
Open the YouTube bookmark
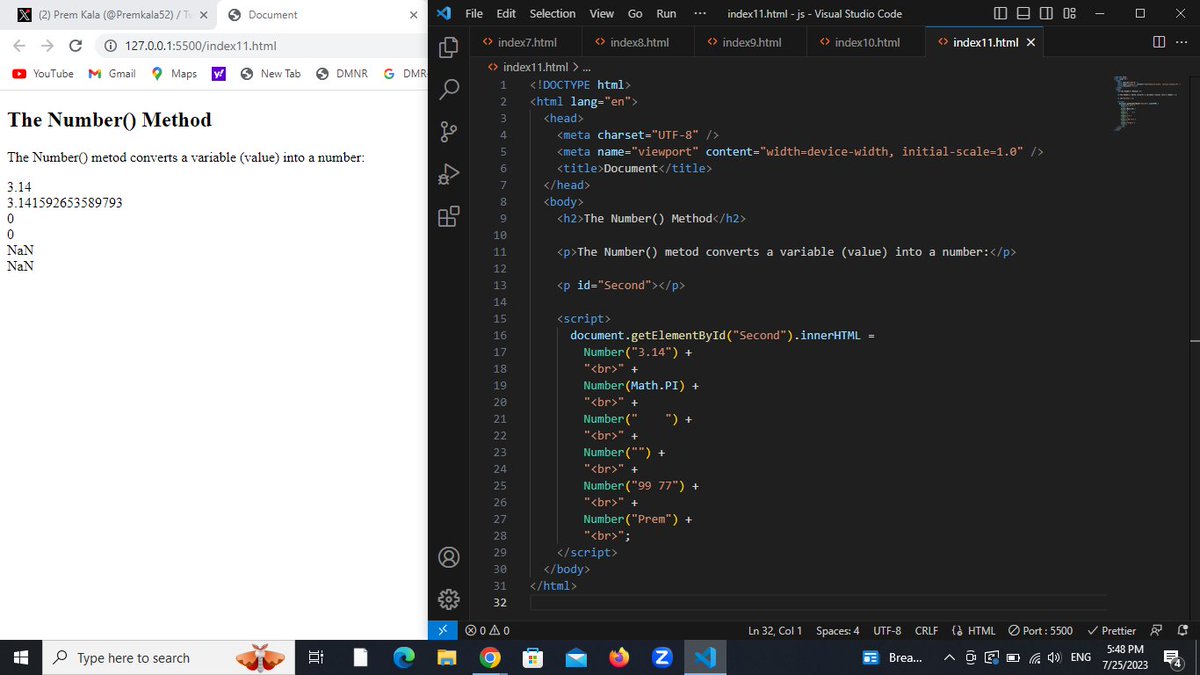pos(43,74)
